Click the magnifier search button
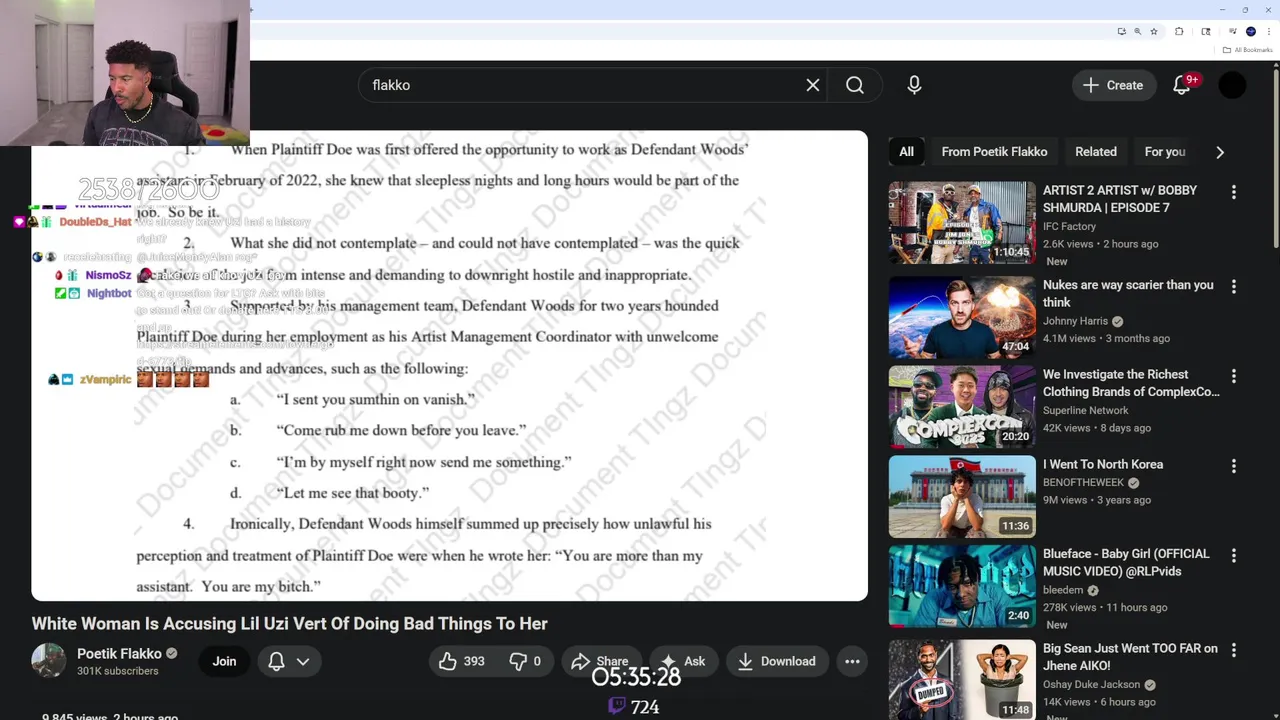The height and width of the screenshot is (720, 1280). (x=855, y=85)
